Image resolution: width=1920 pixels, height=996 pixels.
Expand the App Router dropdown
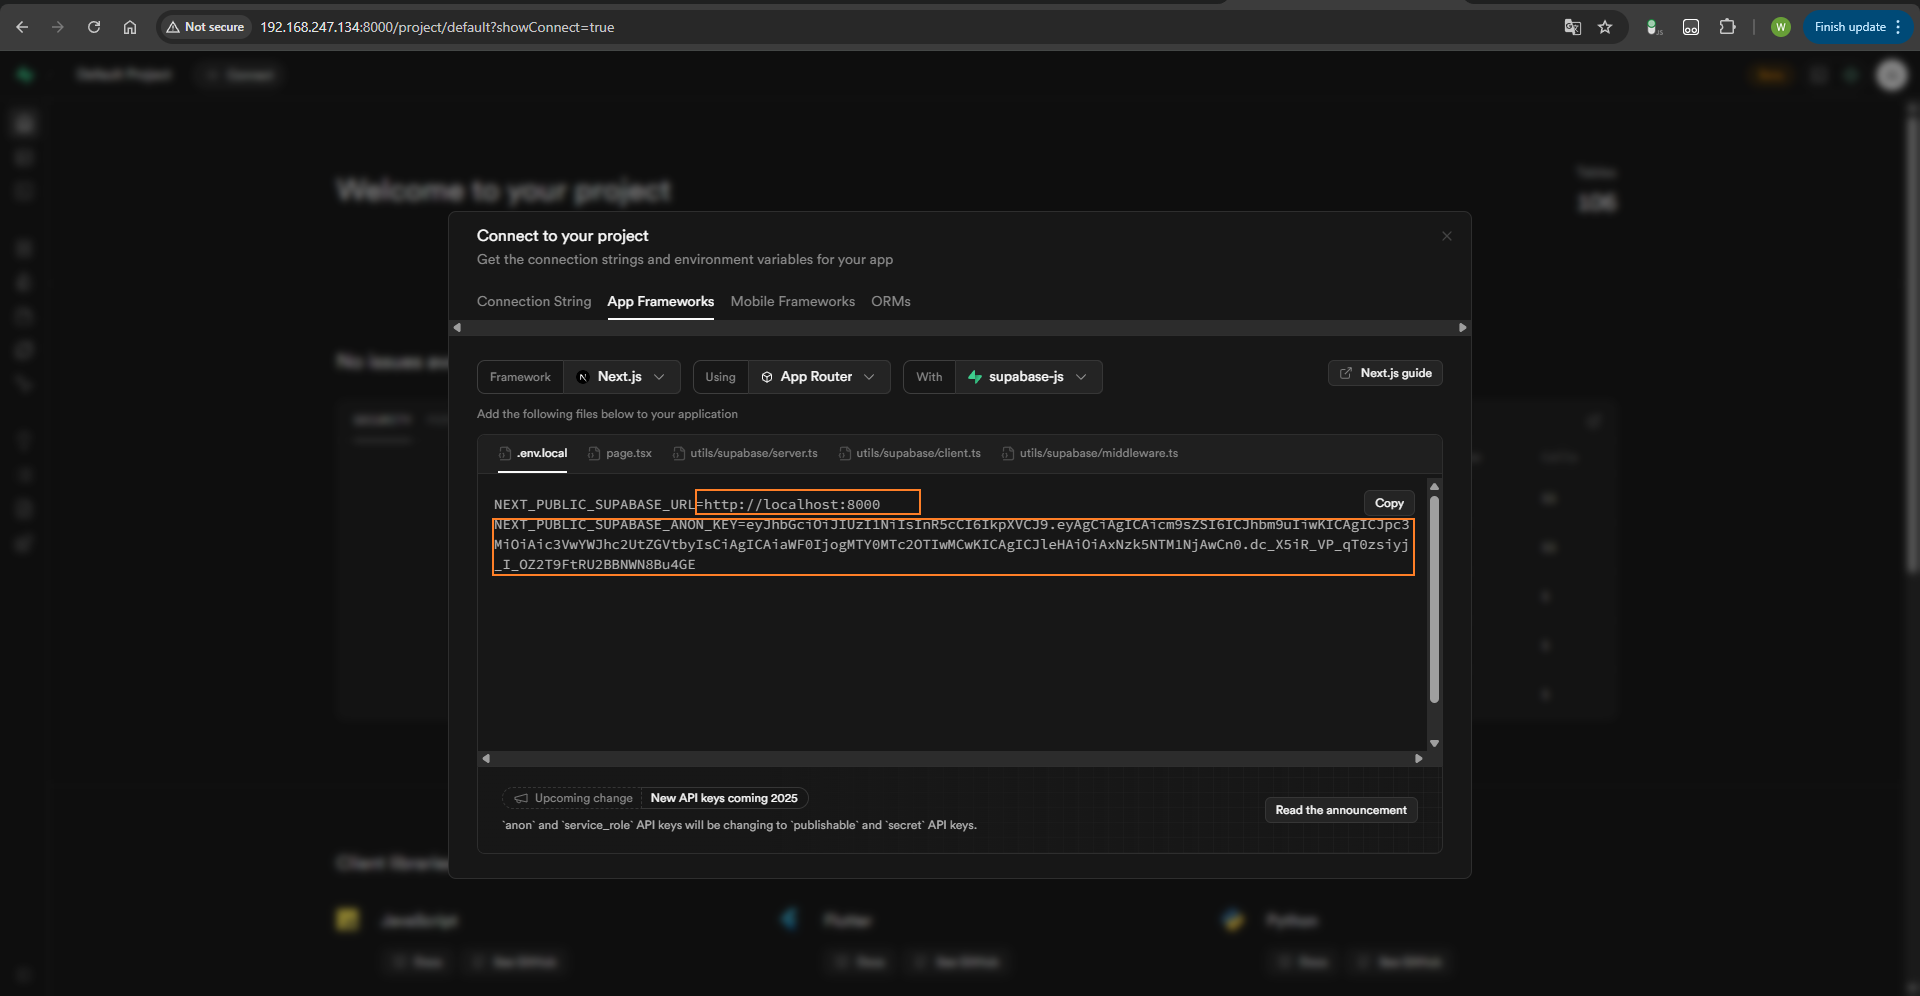(818, 377)
